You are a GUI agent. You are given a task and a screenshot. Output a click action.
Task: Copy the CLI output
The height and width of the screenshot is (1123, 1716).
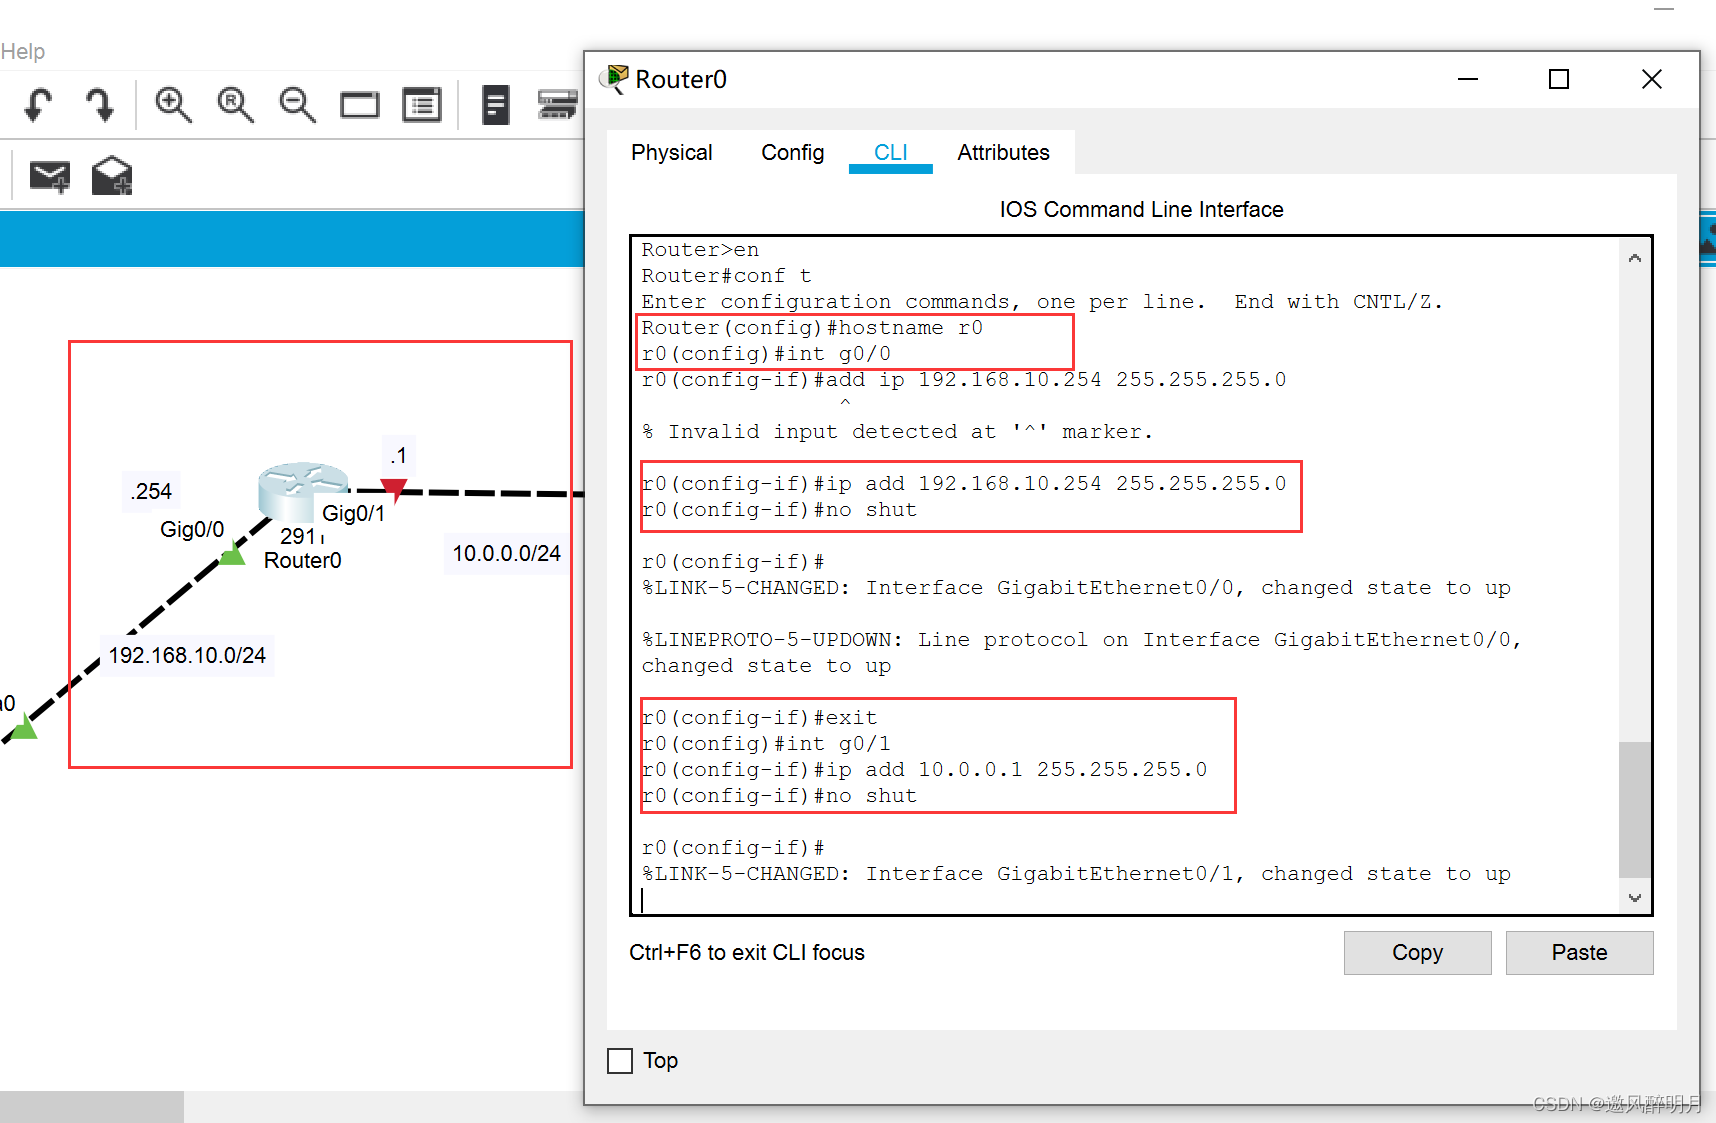pos(1418,953)
